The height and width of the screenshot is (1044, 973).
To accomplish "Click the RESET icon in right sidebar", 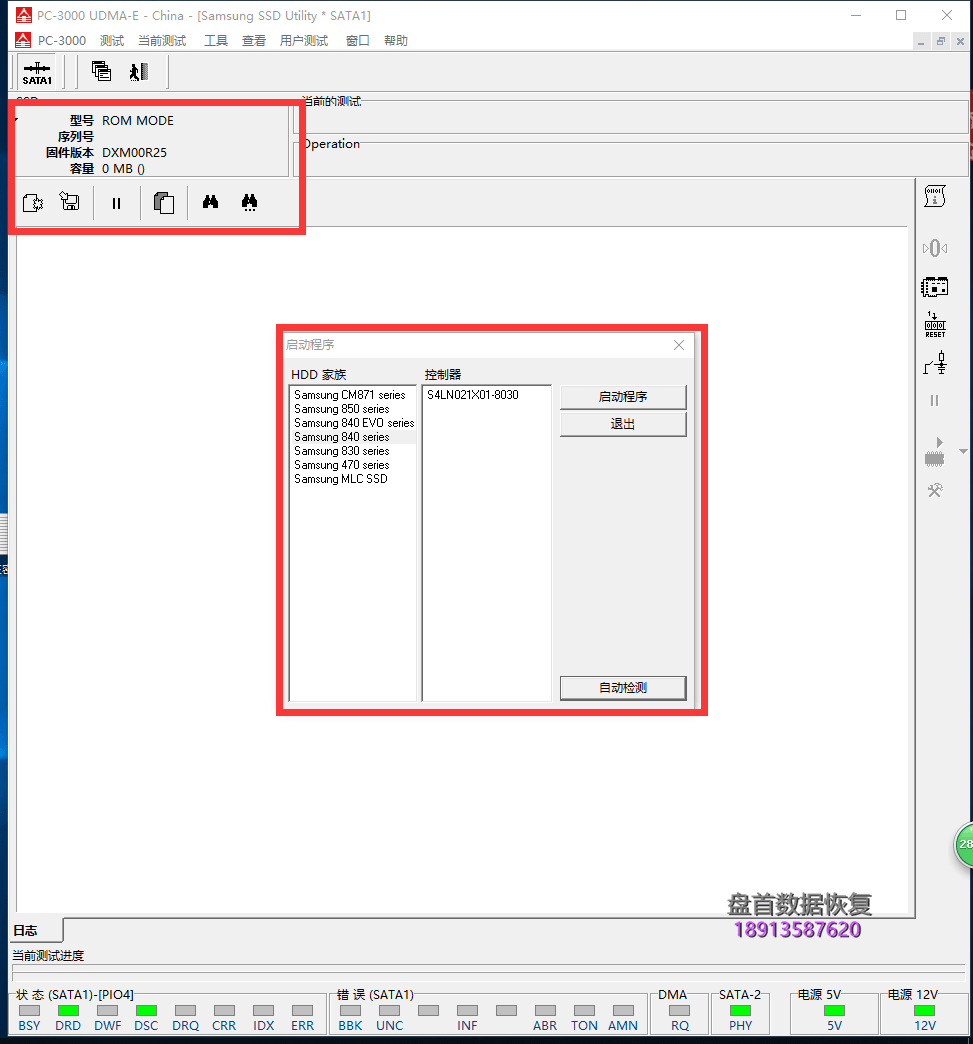I will click(934, 326).
